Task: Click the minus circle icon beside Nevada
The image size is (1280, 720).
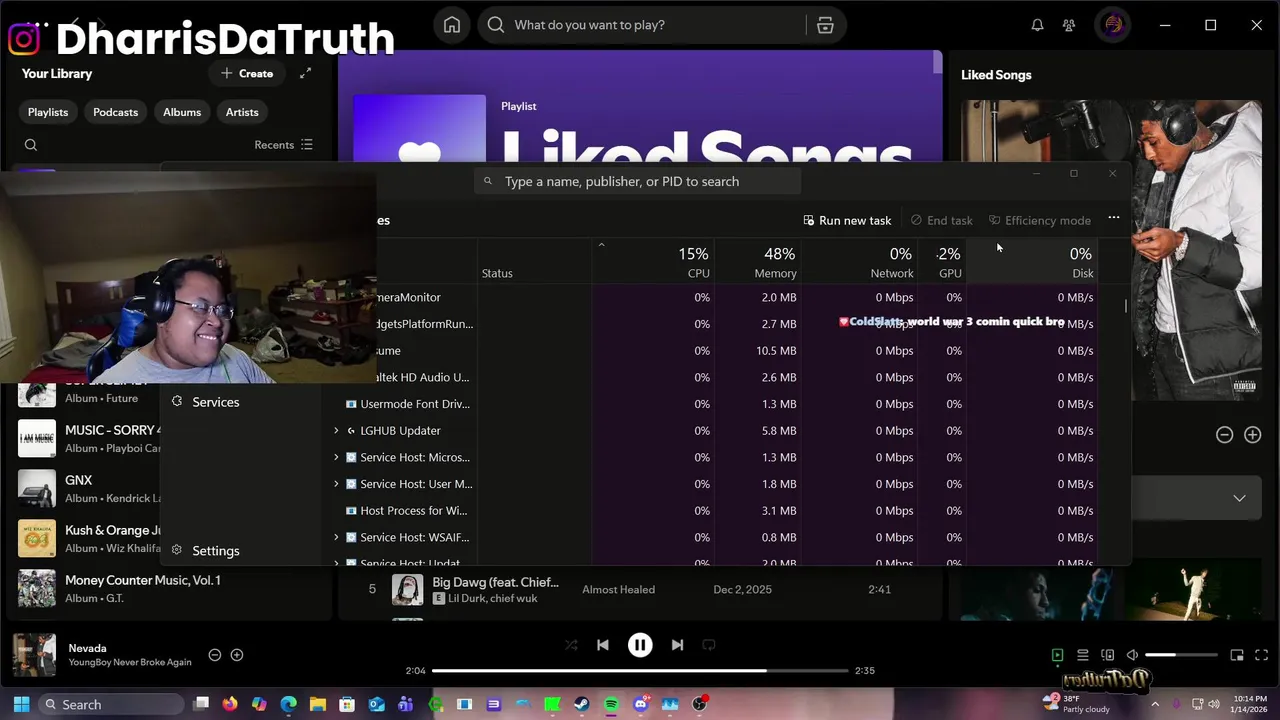Action: coord(214,655)
